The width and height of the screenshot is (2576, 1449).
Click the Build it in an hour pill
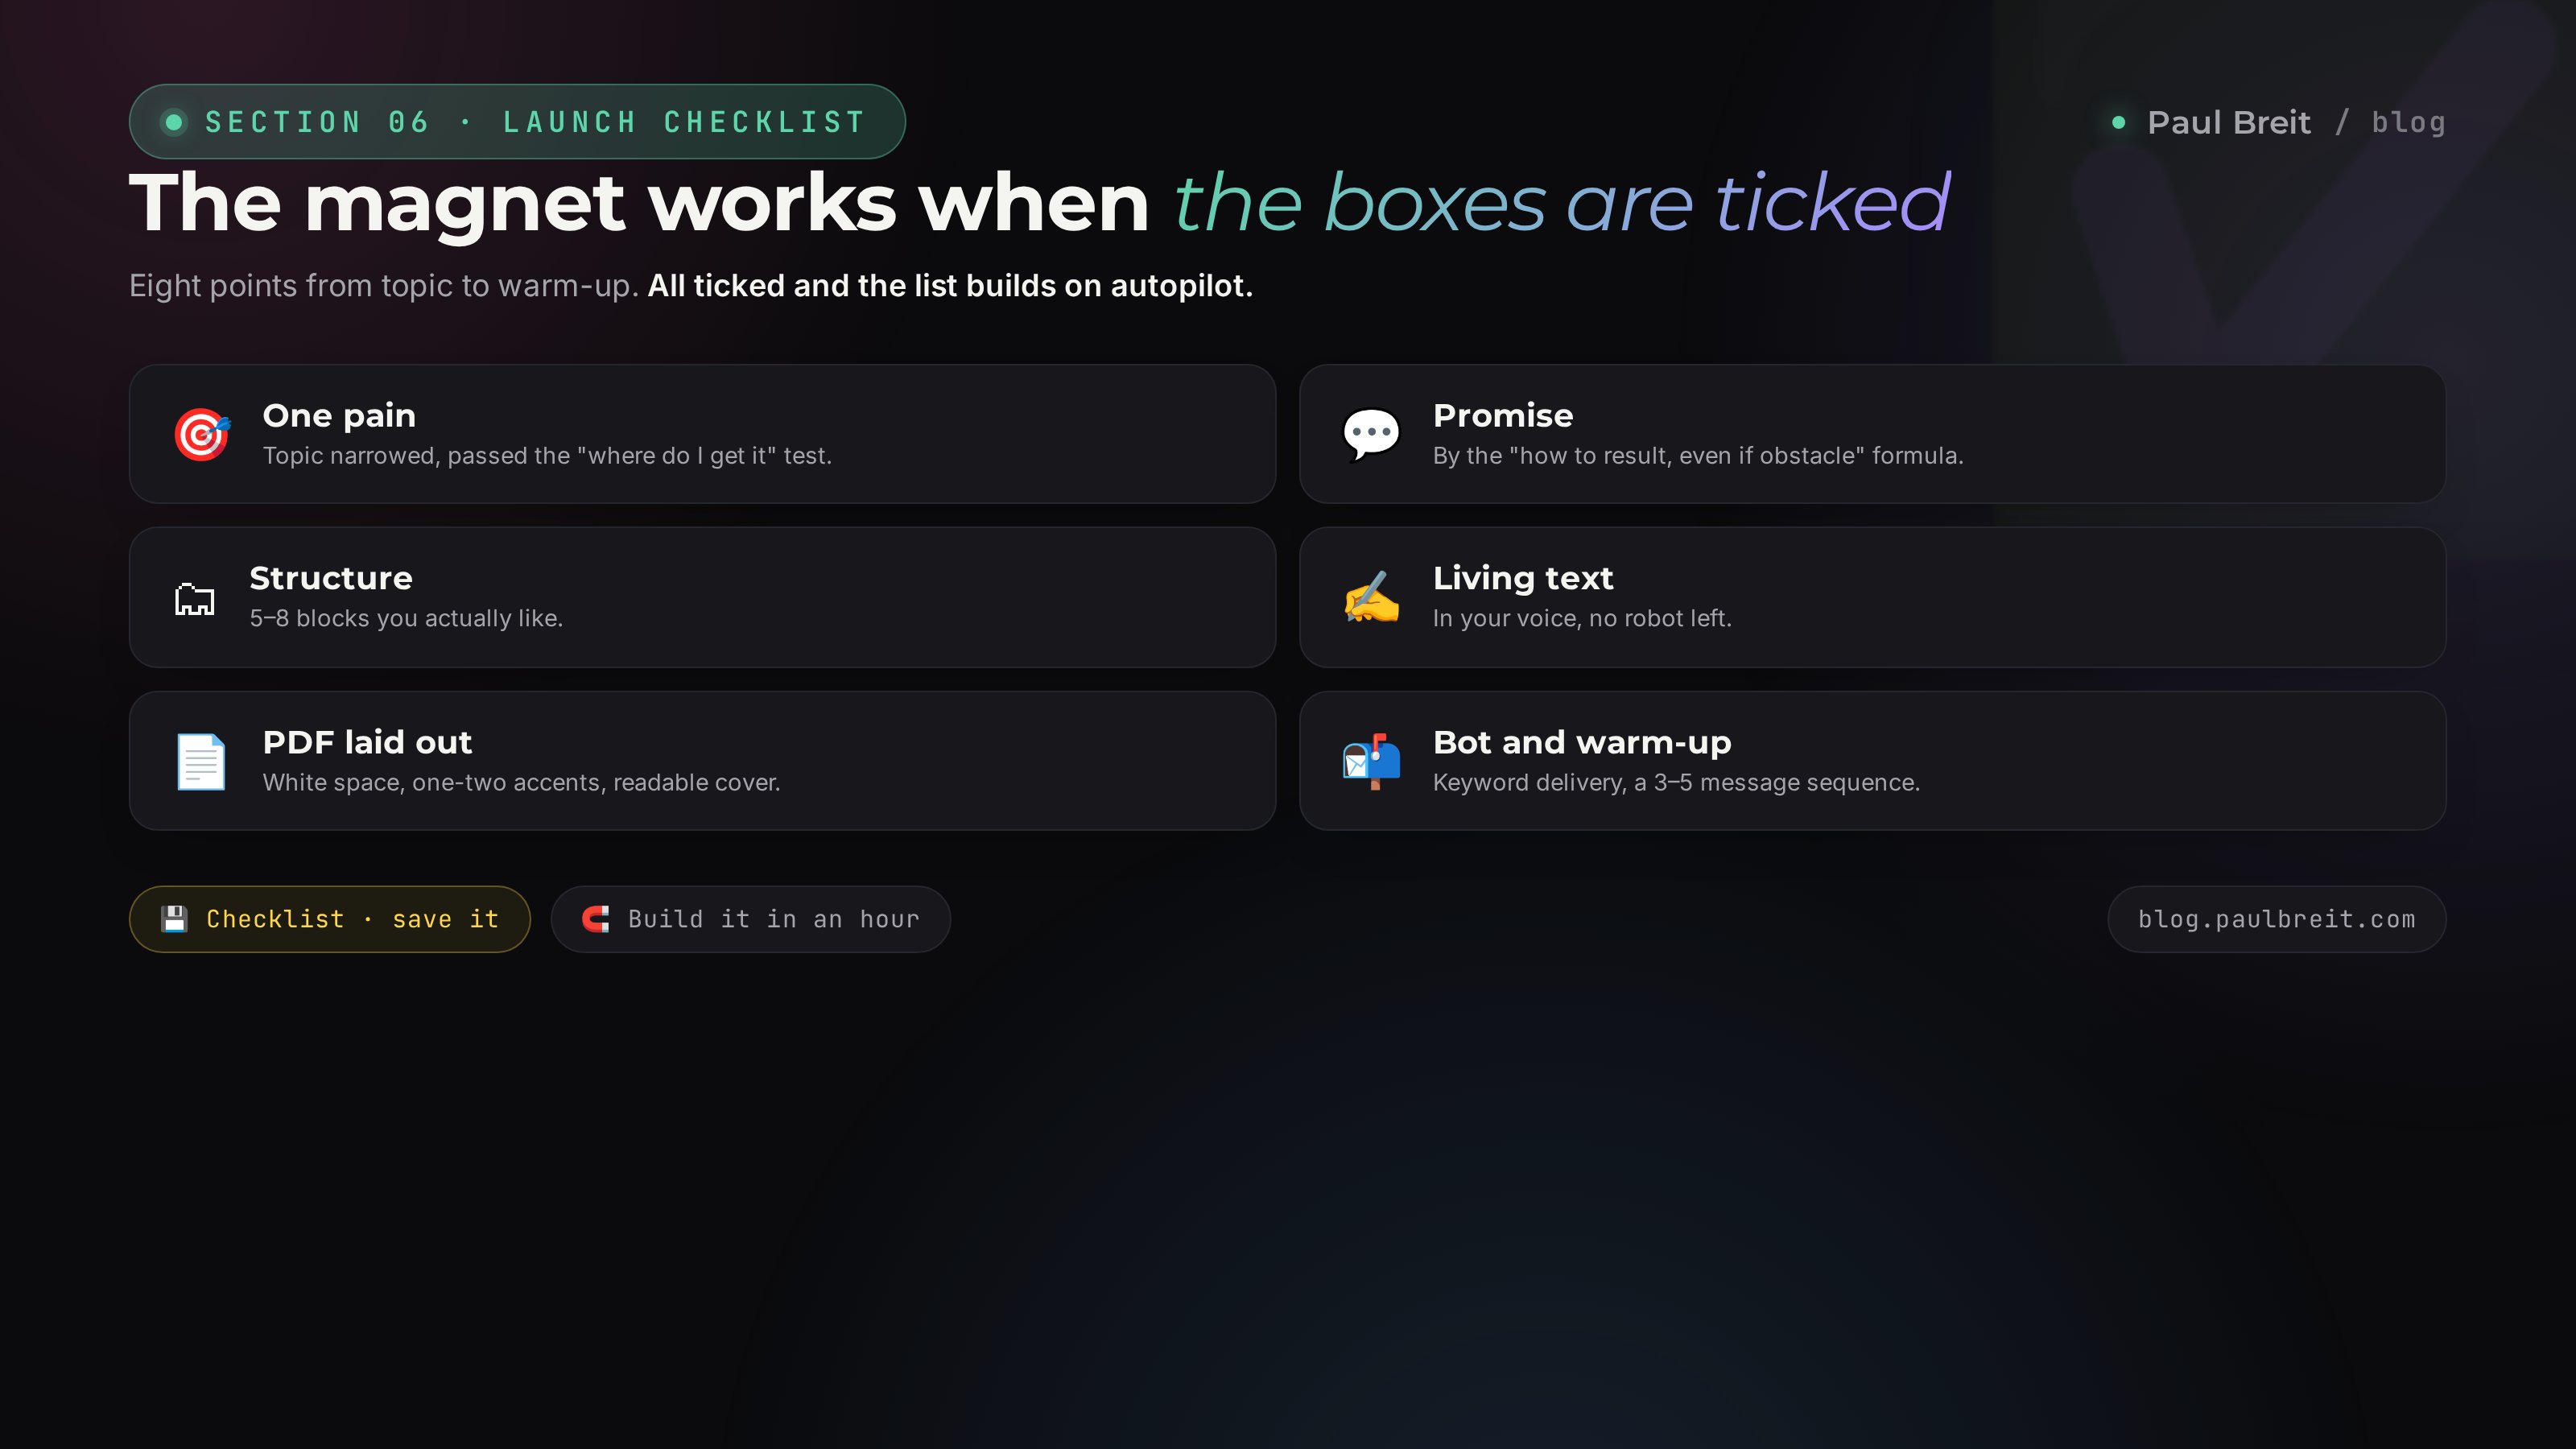click(x=751, y=919)
